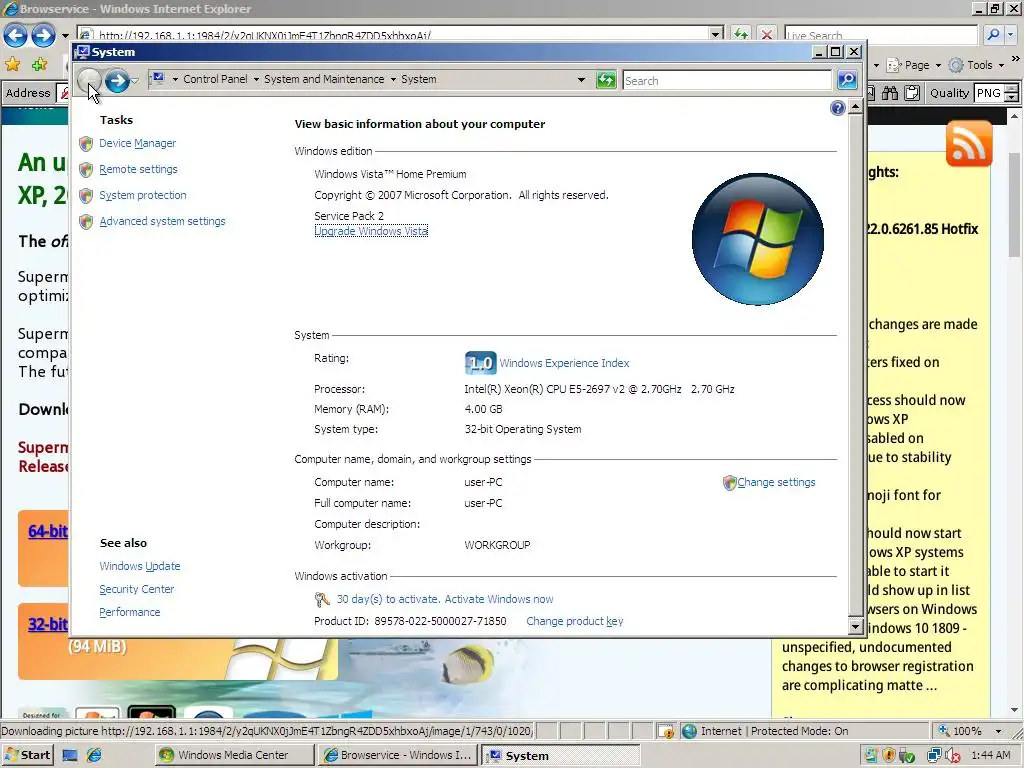Viewport: 1024px width, 768px height.
Task: Select System and Maintenance breadcrumb
Action: pyautogui.click(x=324, y=79)
